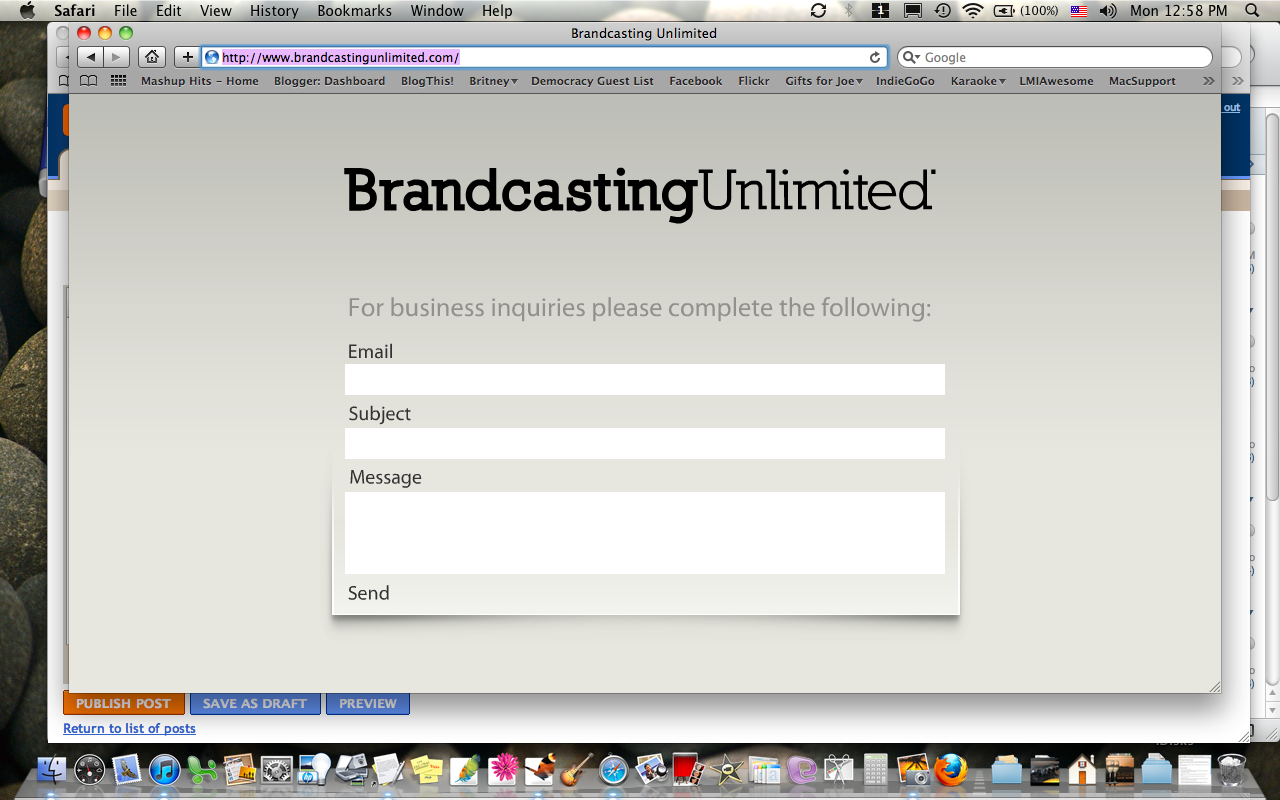Open the sync status icon in menu bar

pos(818,11)
